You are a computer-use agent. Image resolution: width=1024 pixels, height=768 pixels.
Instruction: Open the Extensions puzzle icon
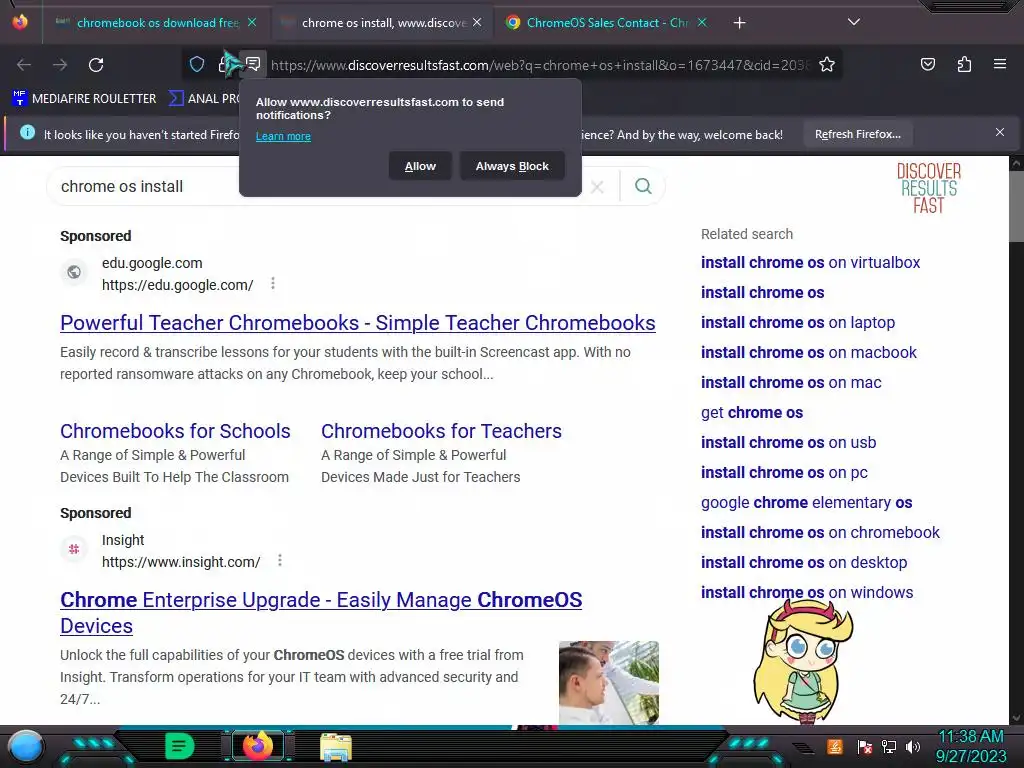pyautogui.click(x=964, y=64)
